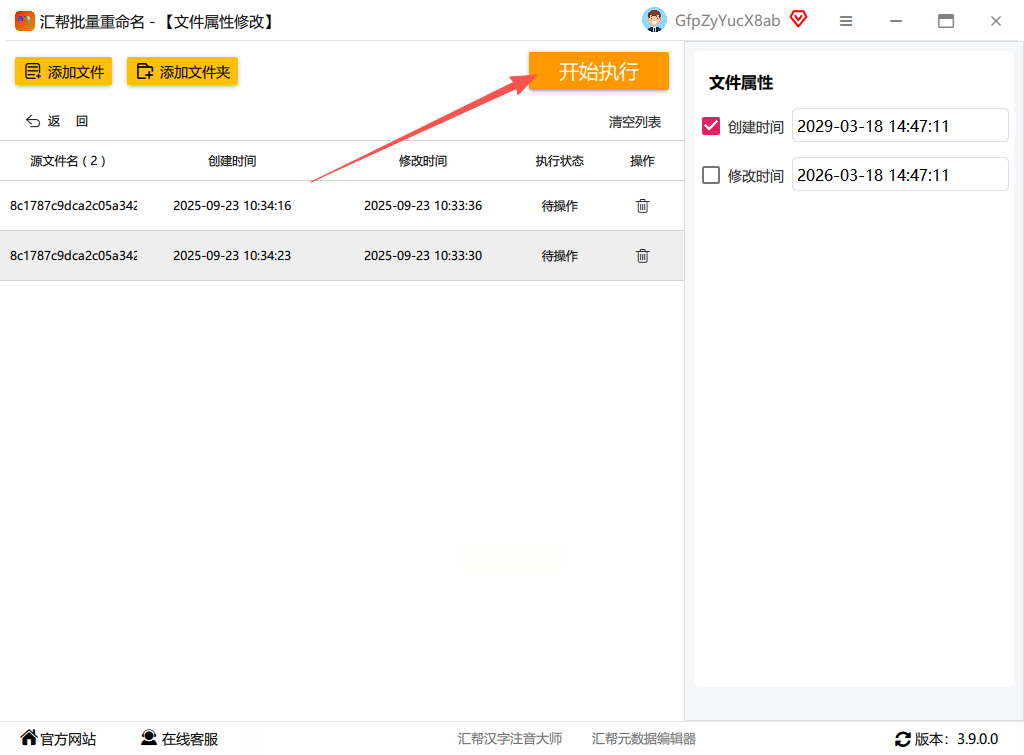Click the red VIP diamond icon
The height and width of the screenshot is (755, 1024).
(x=798, y=19)
